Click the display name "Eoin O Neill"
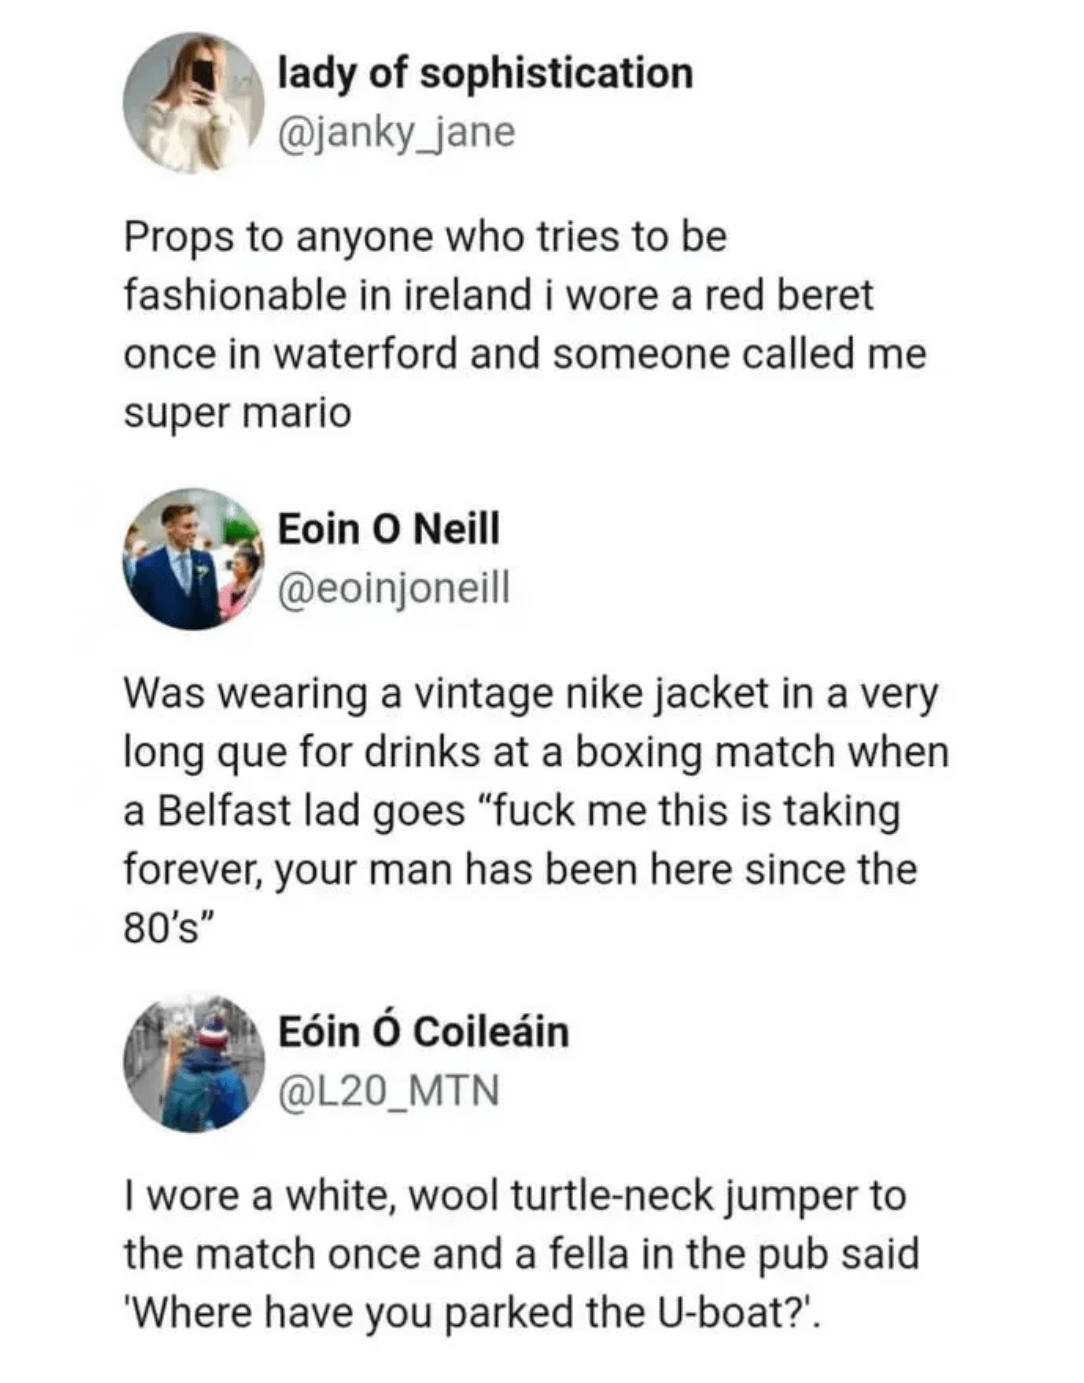This screenshot has height=1383, width=1084. (388, 528)
